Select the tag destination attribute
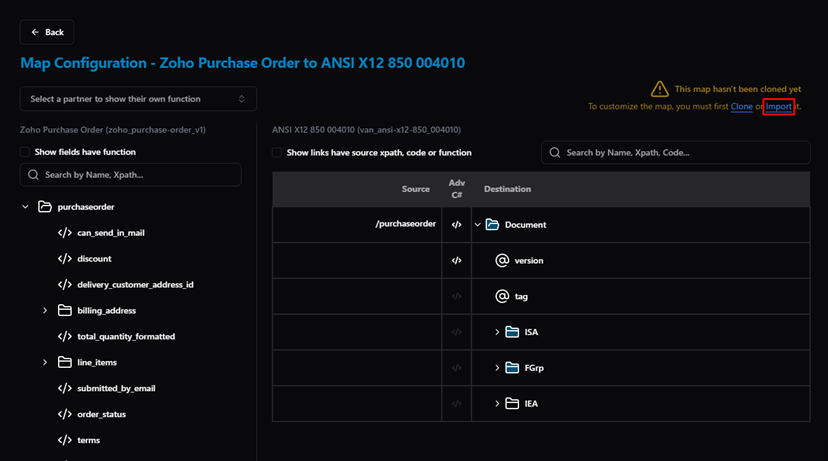This screenshot has height=461, width=828. (521, 296)
